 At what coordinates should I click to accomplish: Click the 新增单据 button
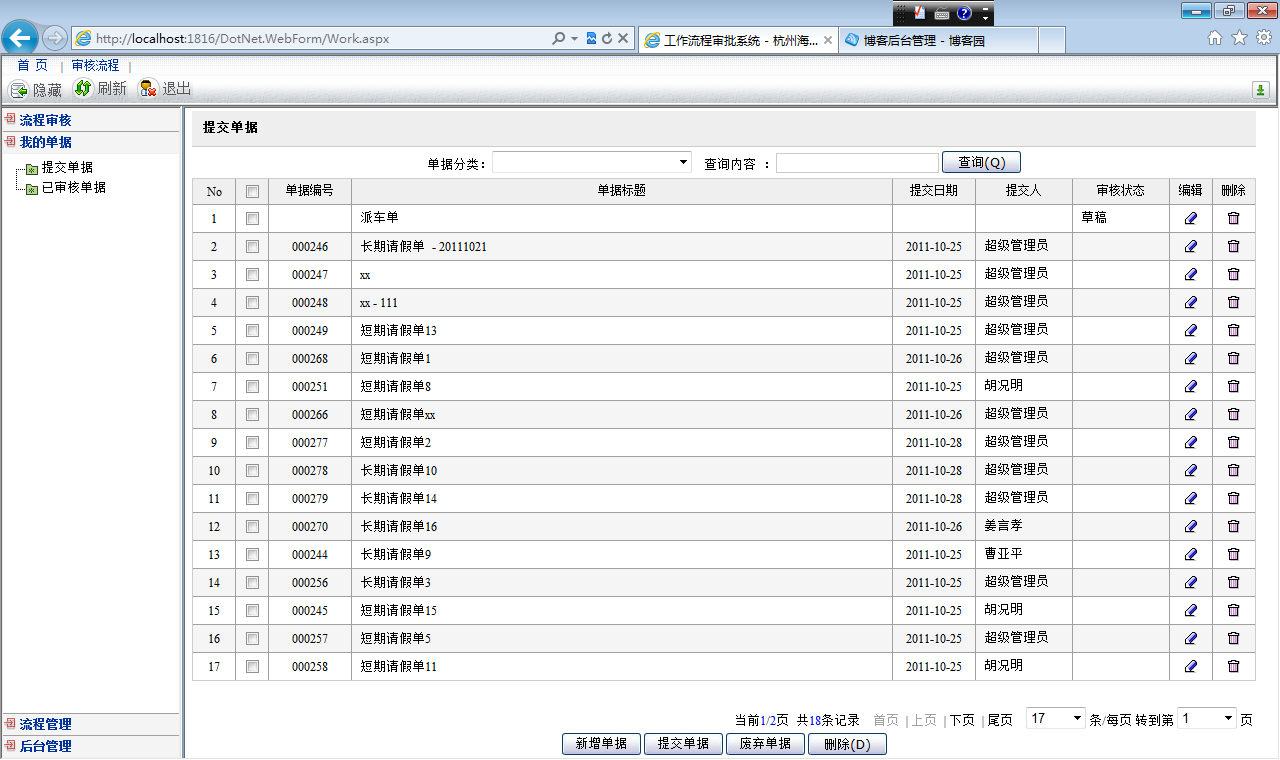tap(602, 744)
